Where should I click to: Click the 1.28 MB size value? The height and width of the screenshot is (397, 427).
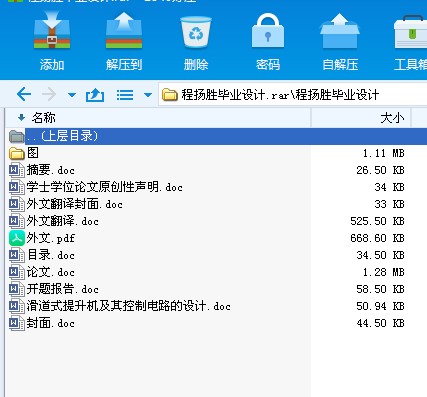[x=384, y=272]
